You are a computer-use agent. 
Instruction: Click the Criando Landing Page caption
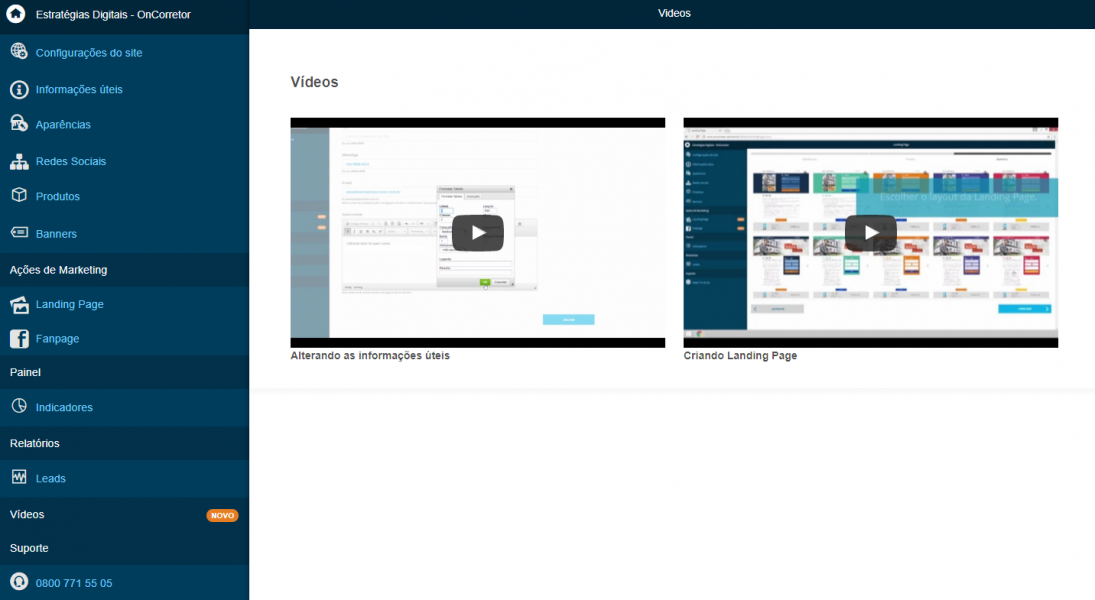click(740, 356)
